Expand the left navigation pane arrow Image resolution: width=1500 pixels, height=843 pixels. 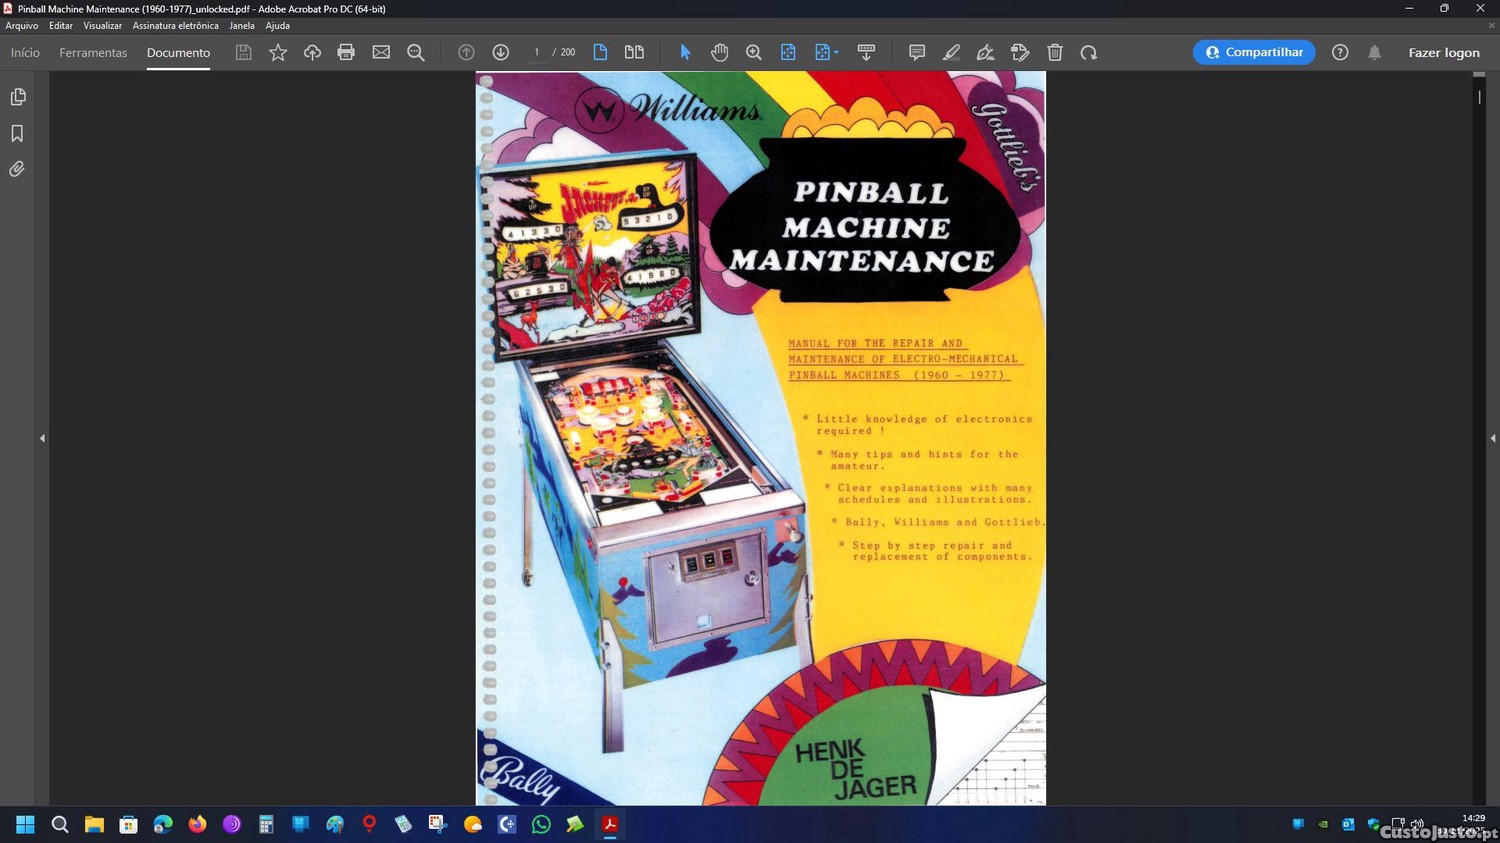(42, 438)
